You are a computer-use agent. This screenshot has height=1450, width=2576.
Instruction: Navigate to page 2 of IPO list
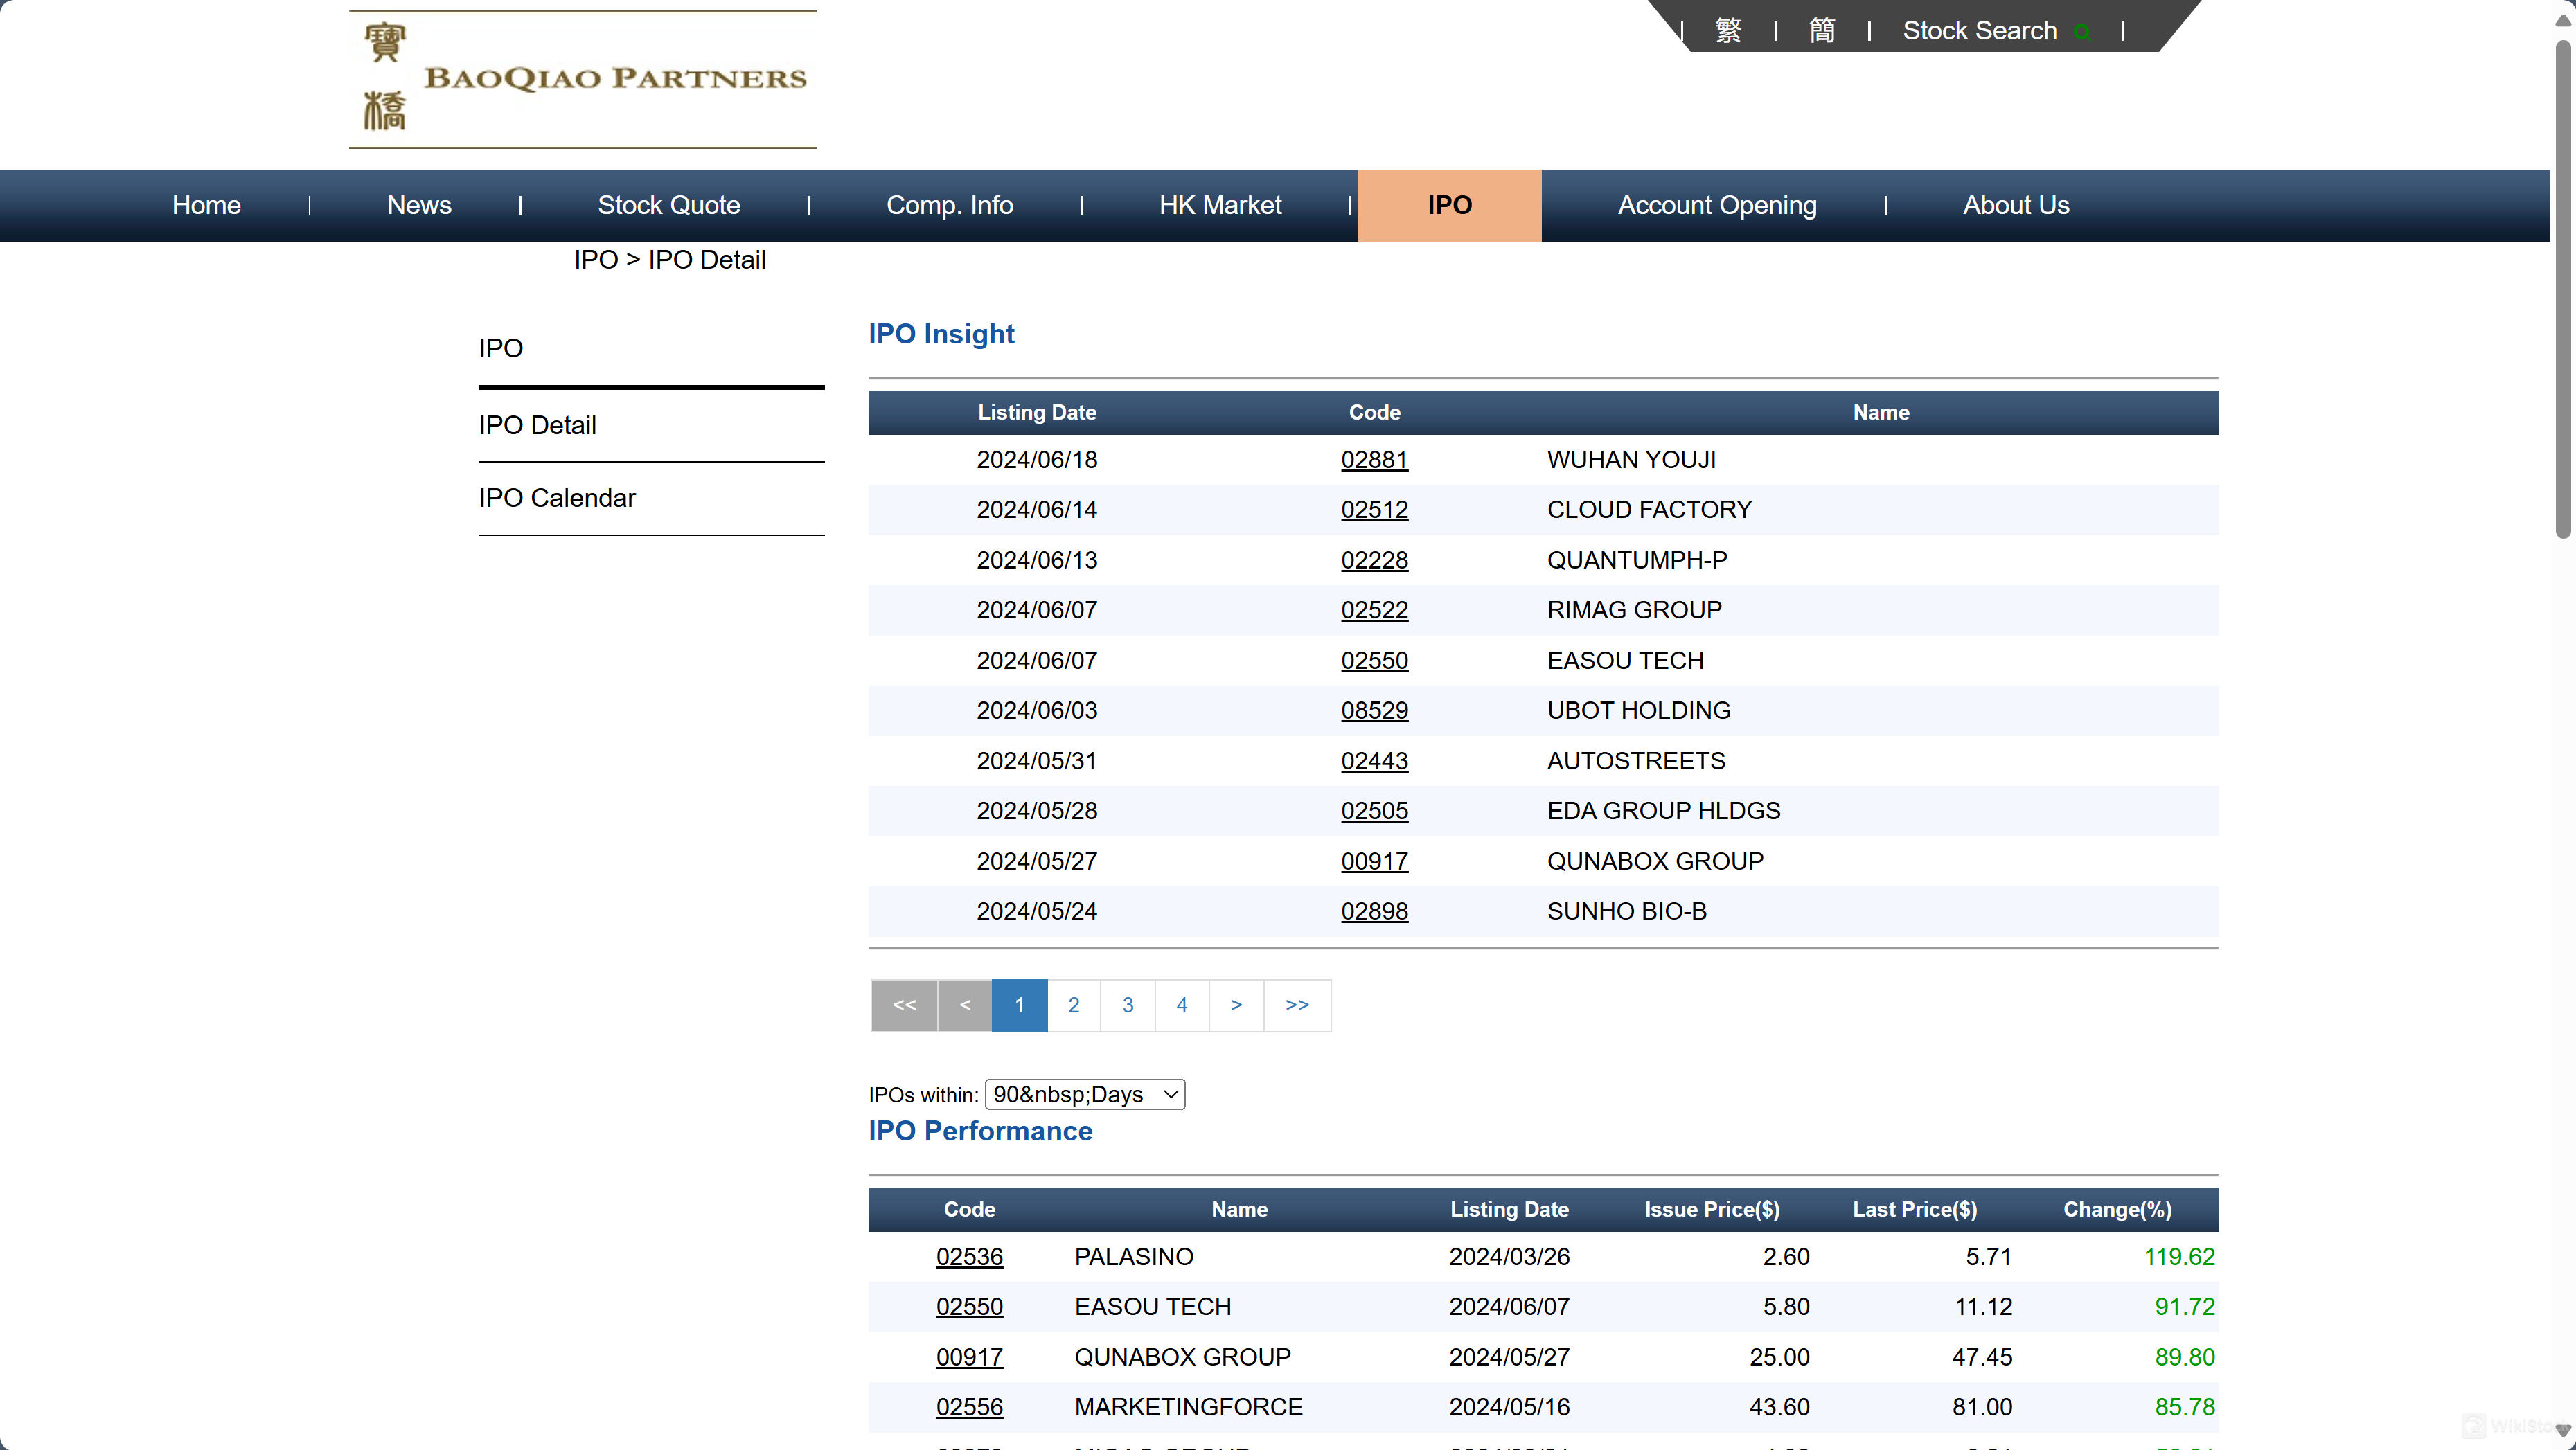(1074, 1004)
